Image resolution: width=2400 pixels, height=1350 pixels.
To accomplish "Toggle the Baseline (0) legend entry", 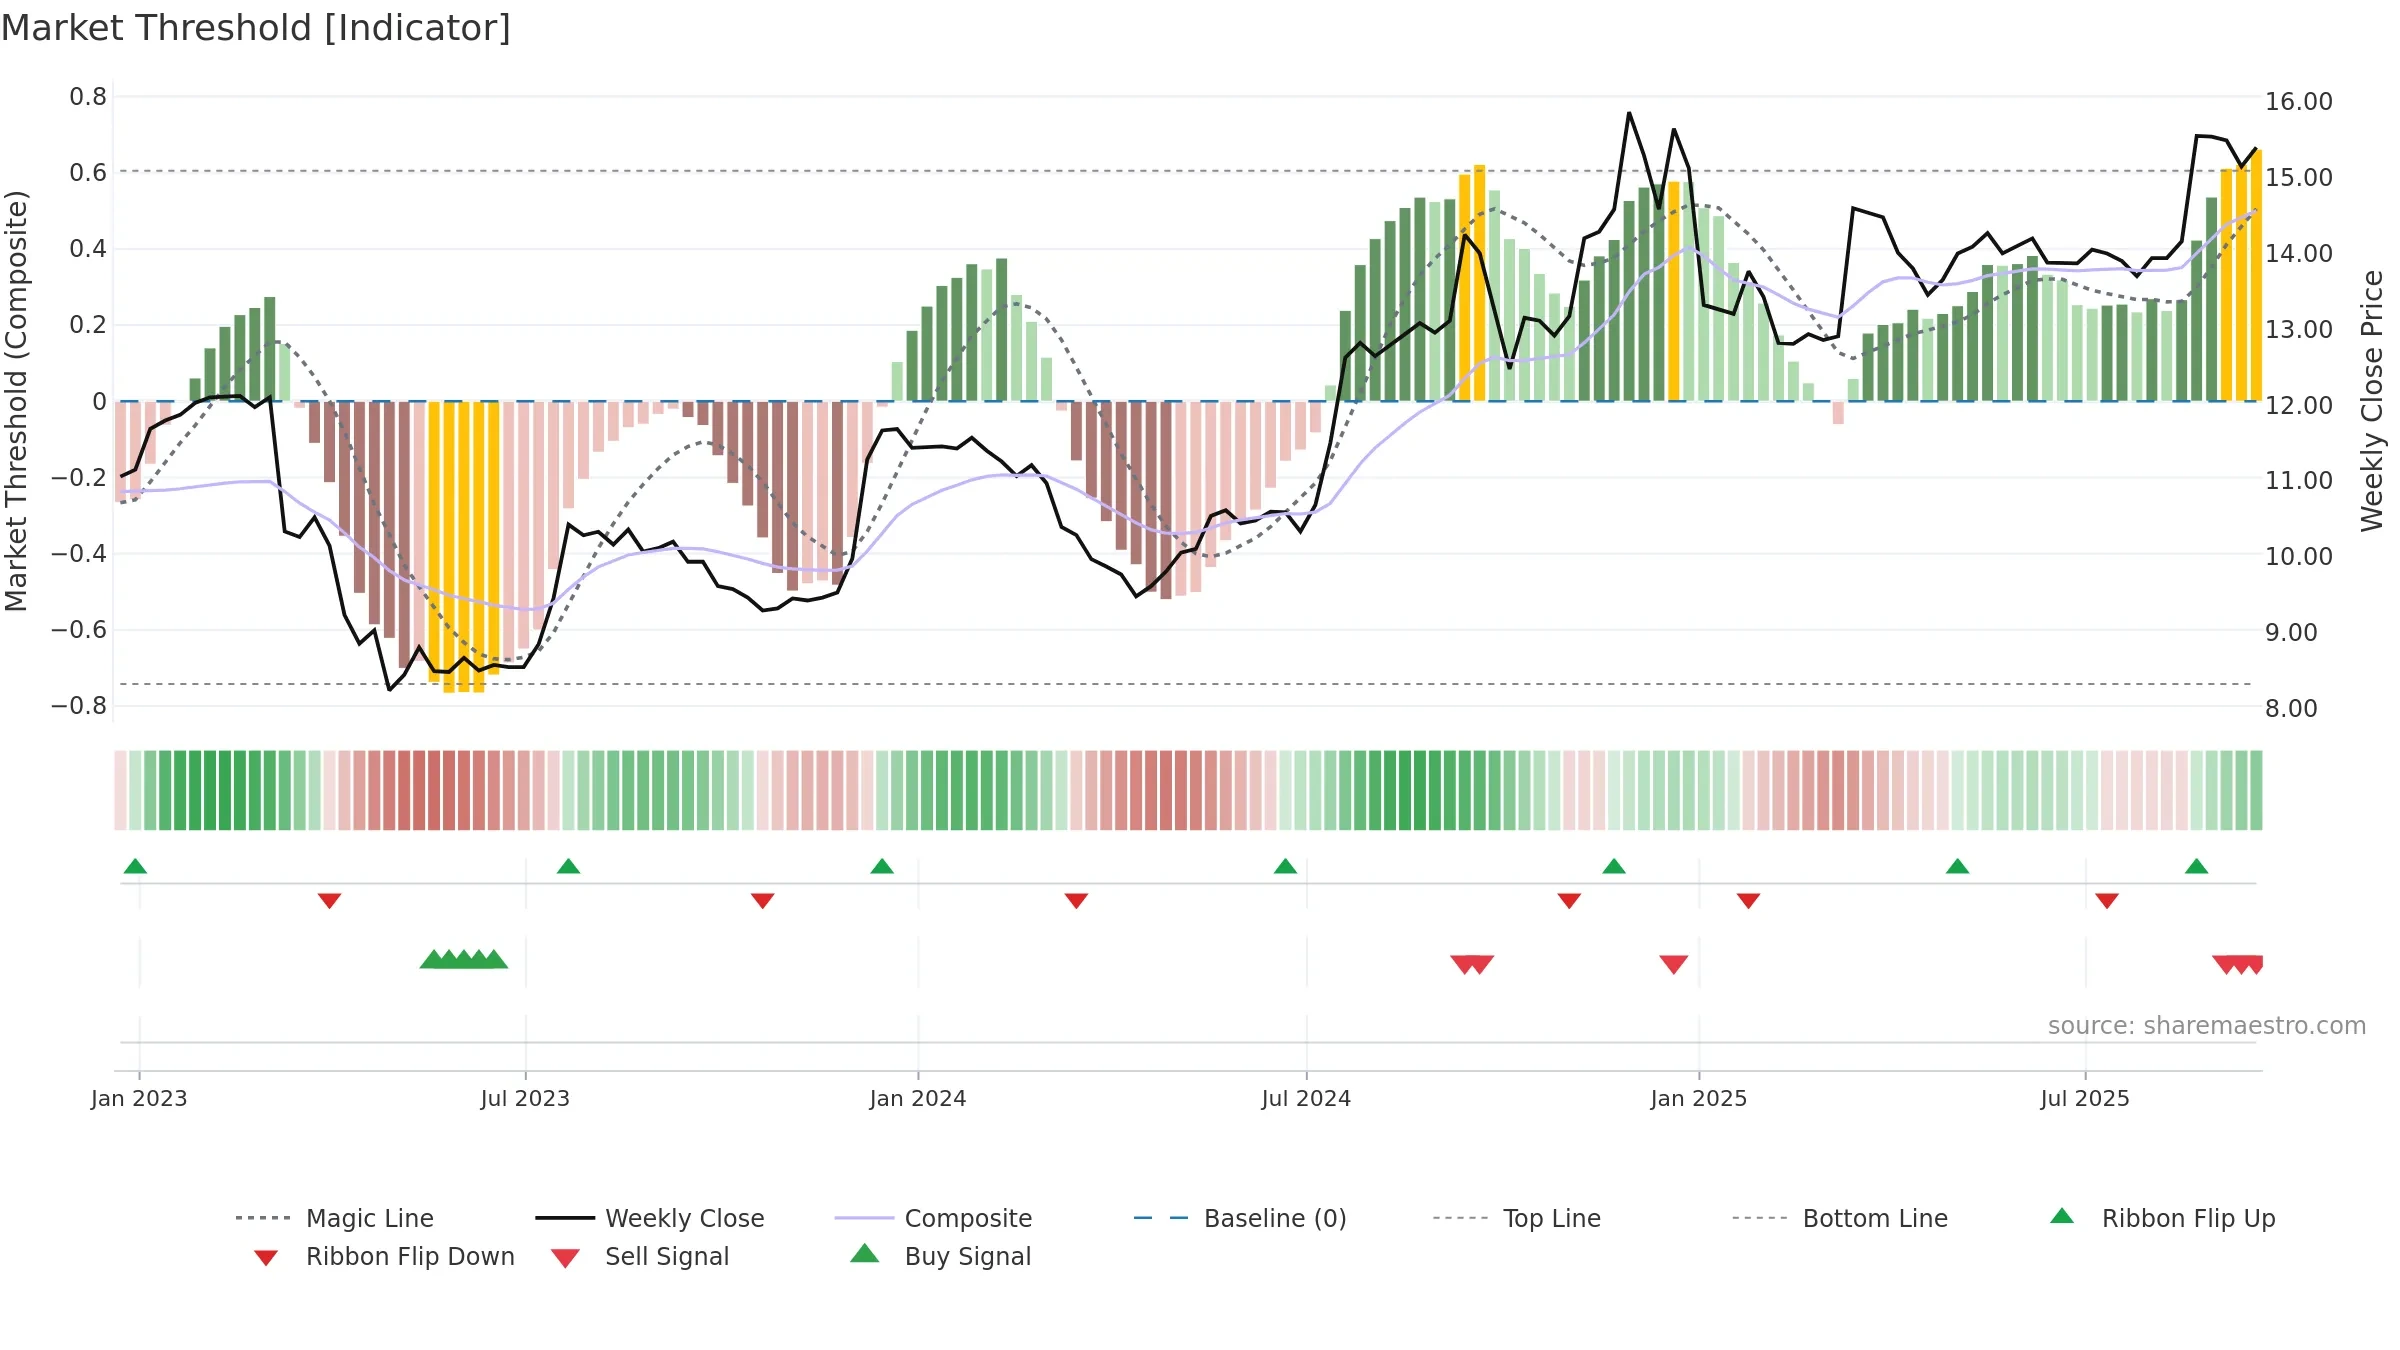I will [x=1240, y=1218].
